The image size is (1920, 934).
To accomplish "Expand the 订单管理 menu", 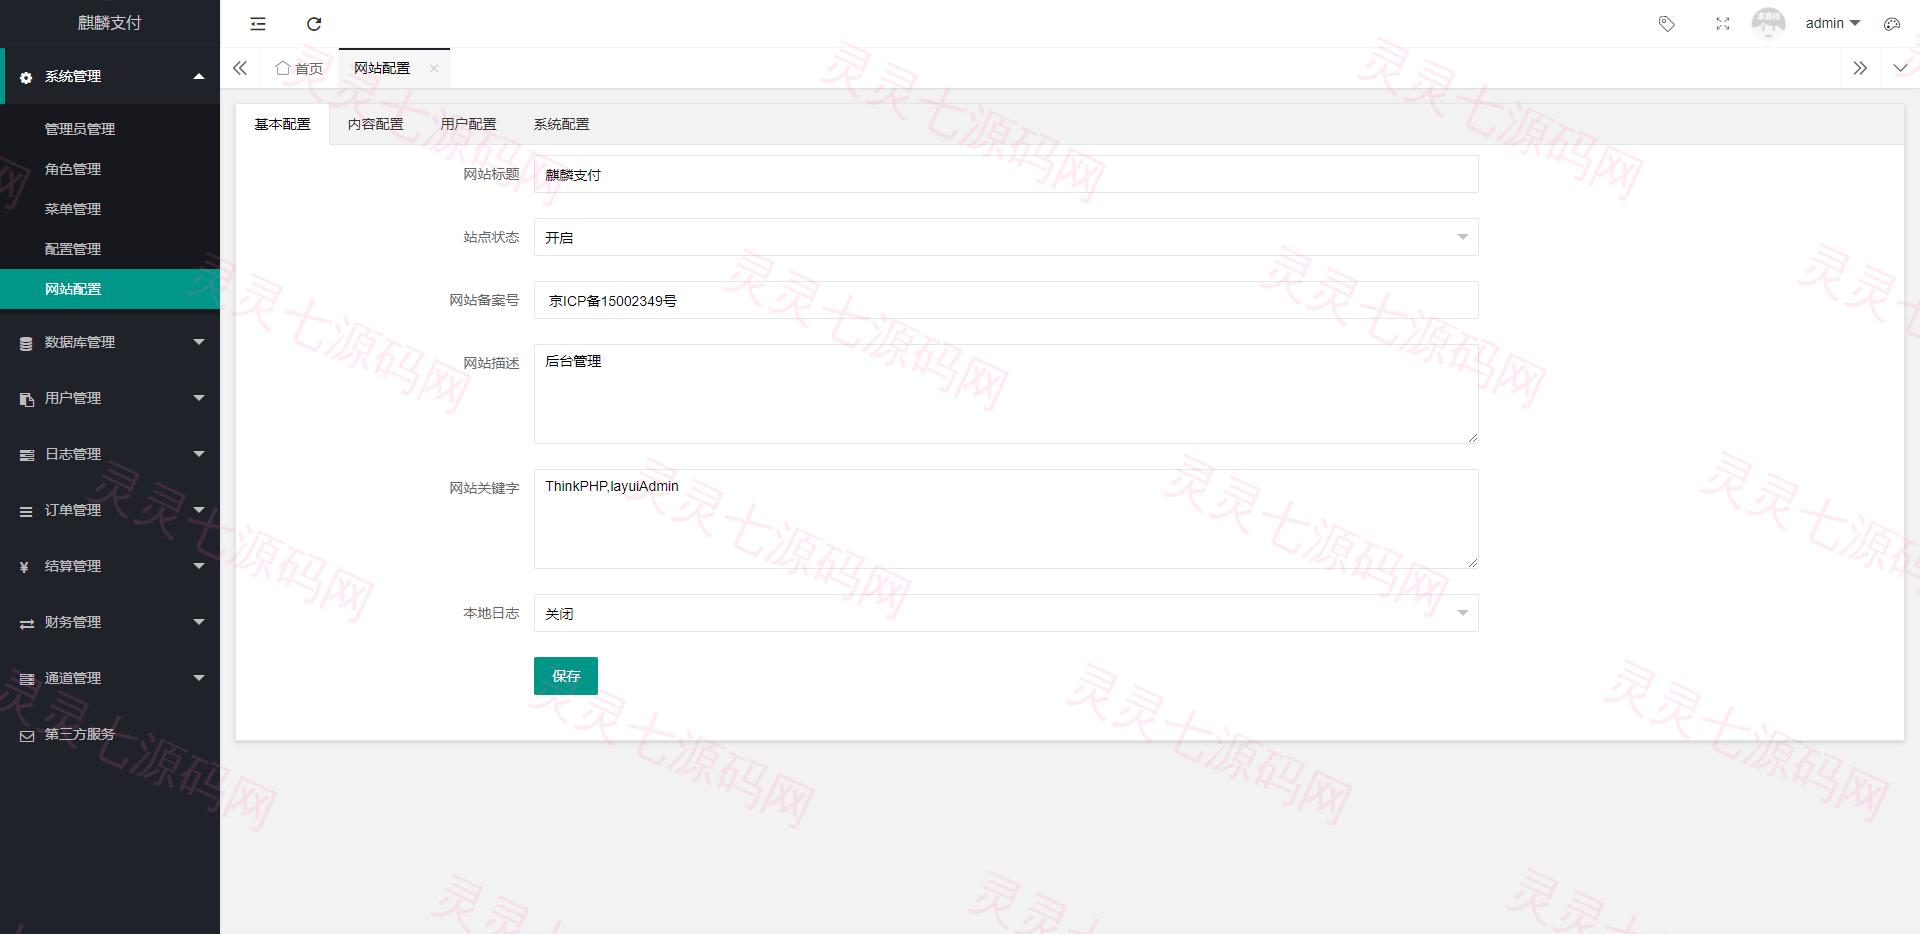I will coord(110,510).
